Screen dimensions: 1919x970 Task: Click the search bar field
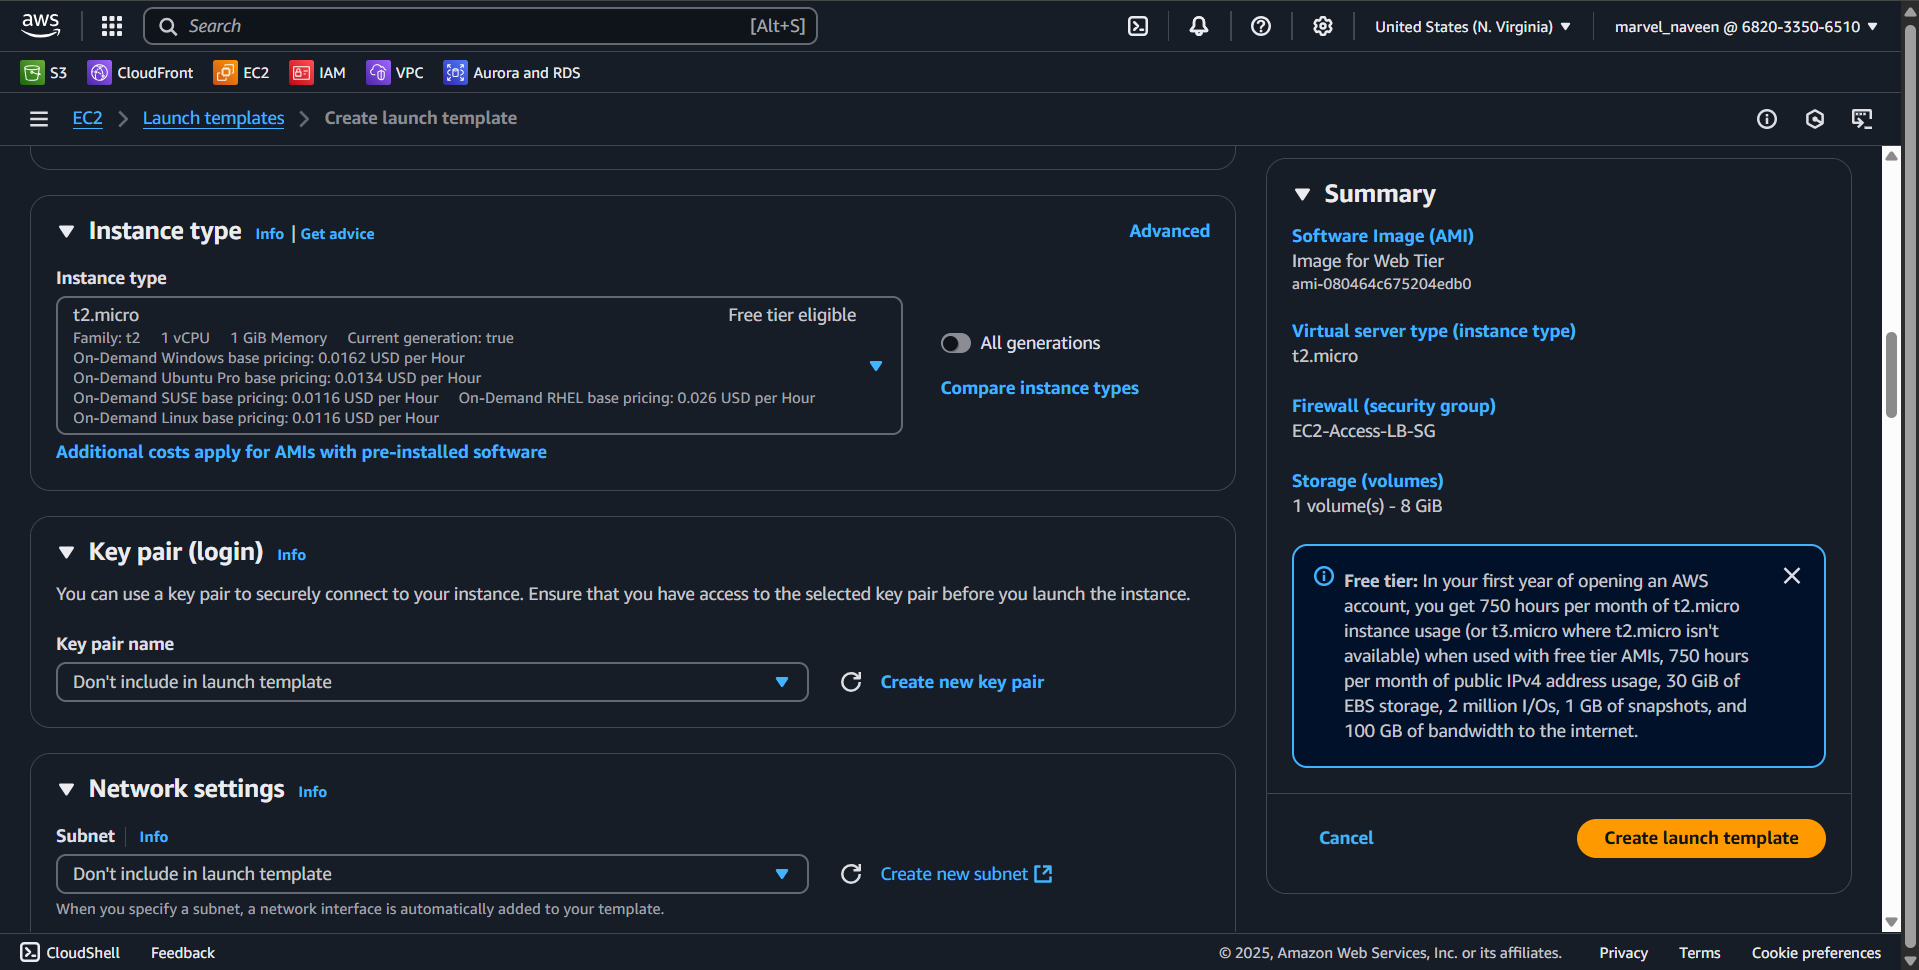coord(480,26)
